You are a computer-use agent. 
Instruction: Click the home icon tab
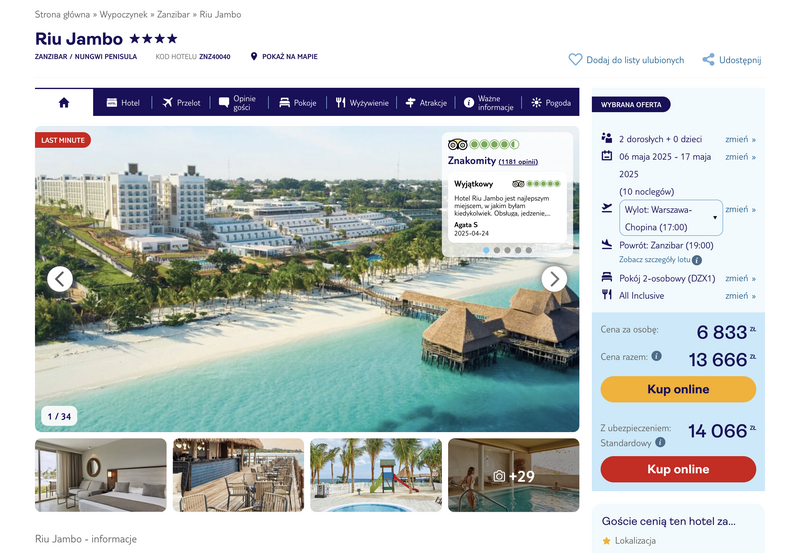pyautogui.click(x=64, y=103)
